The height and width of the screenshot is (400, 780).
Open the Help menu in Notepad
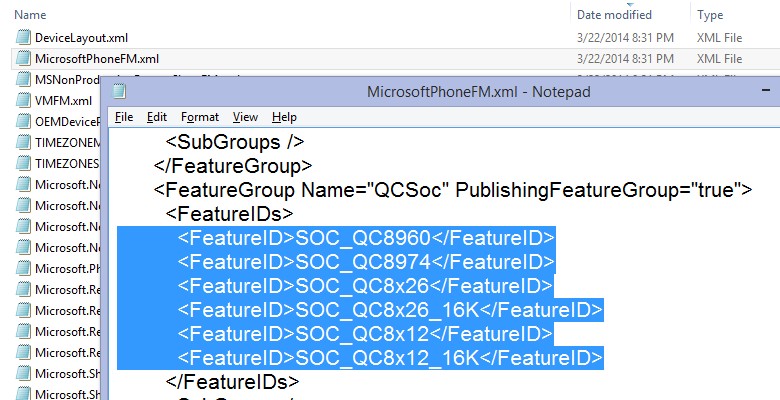click(x=284, y=117)
